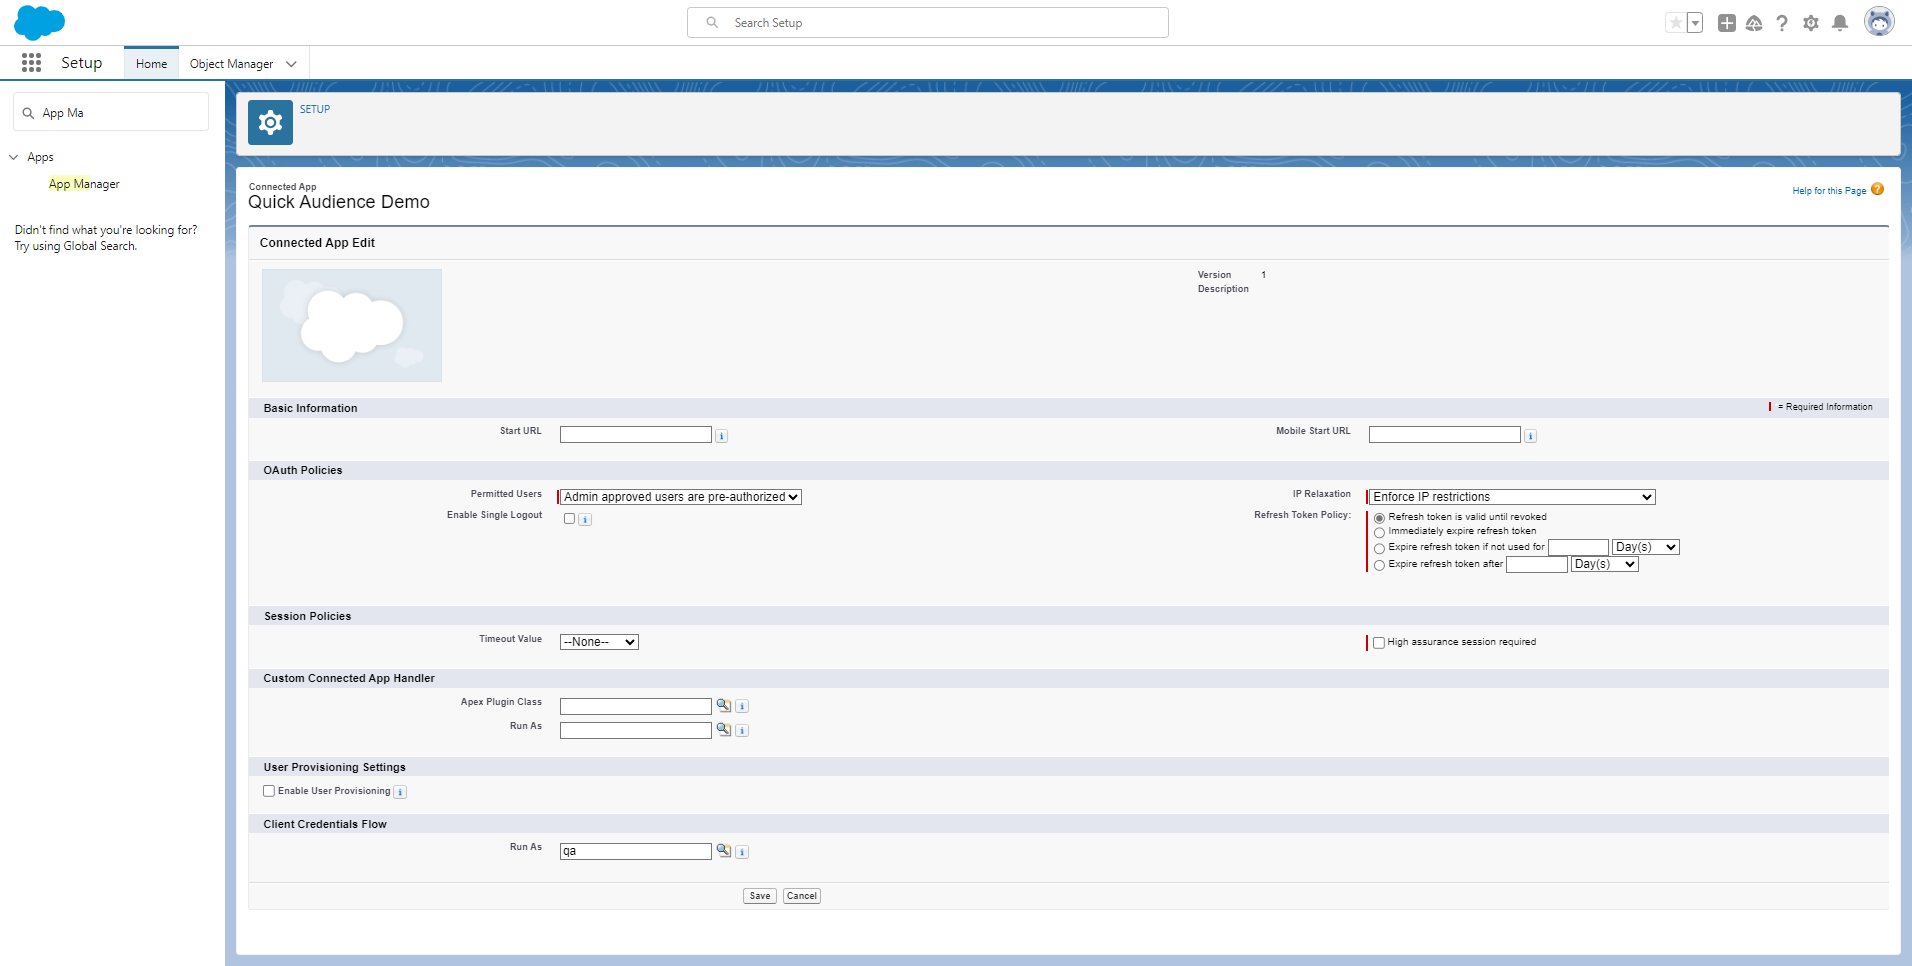This screenshot has width=1912, height=966.
Task: Click the Apex Plugin Class input field
Action: [636, 706]
